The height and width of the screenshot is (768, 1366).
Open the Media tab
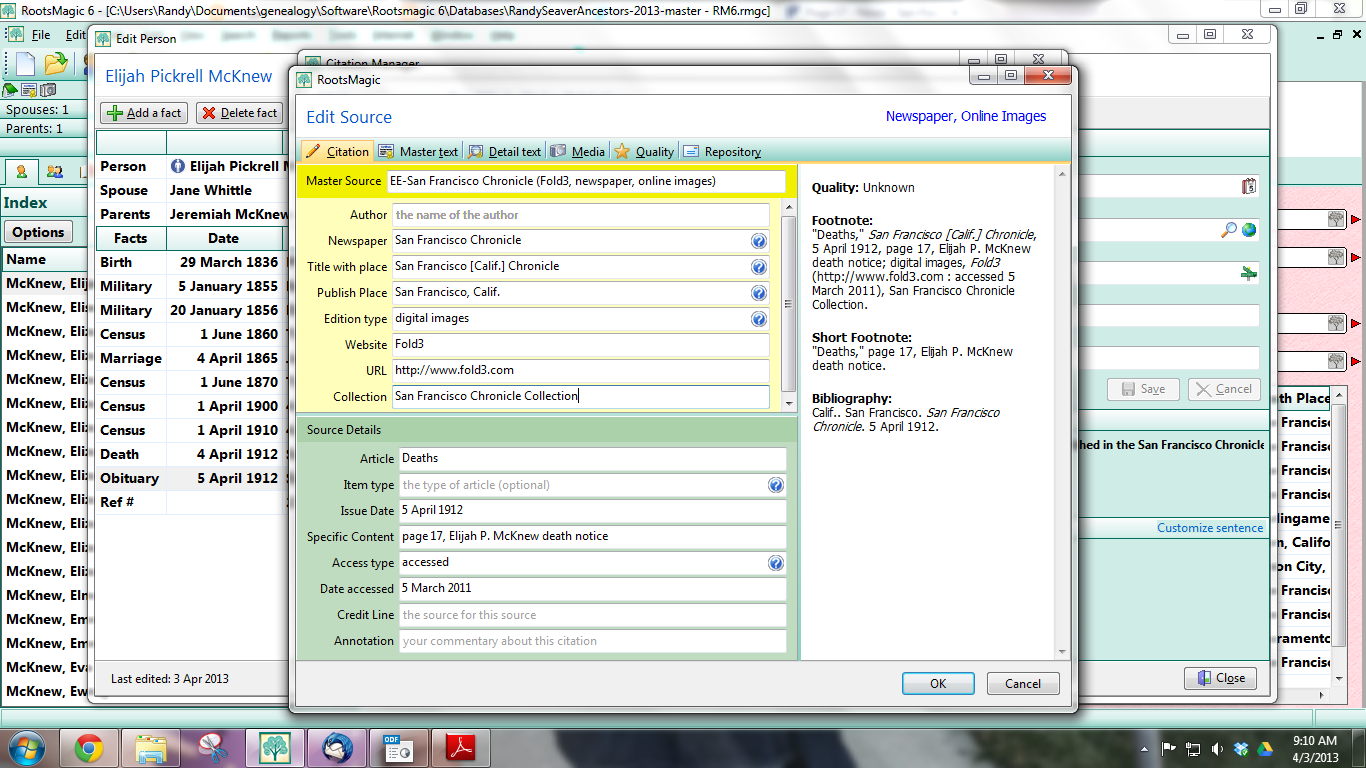pyautogui.click(x=578, y=151)
